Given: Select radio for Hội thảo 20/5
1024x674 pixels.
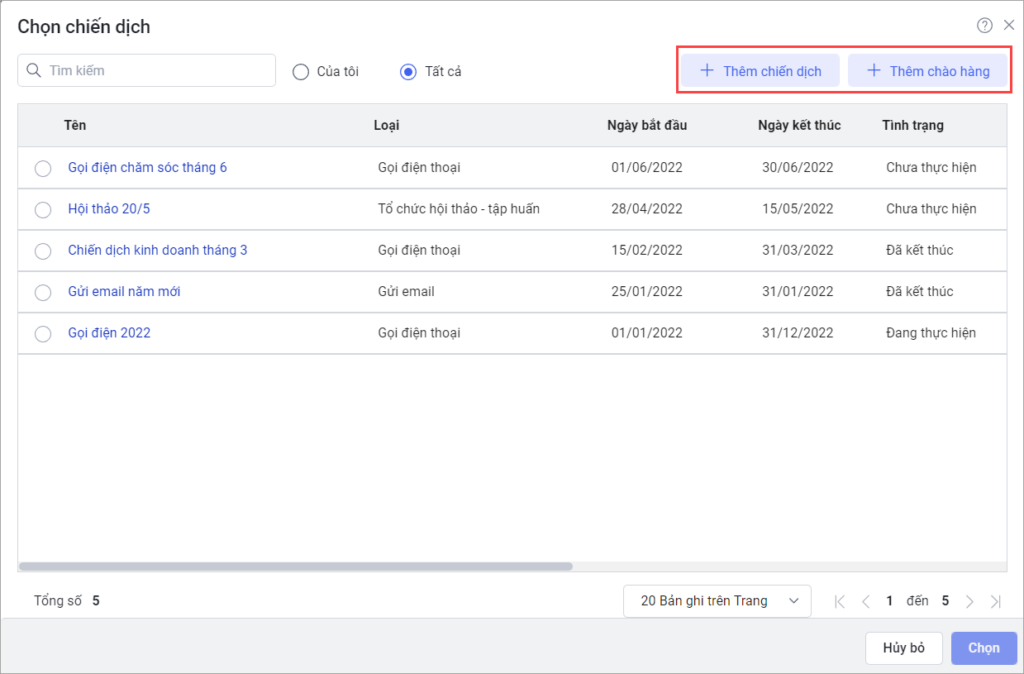Looking at the screenshot, I should tap(43, 210).
